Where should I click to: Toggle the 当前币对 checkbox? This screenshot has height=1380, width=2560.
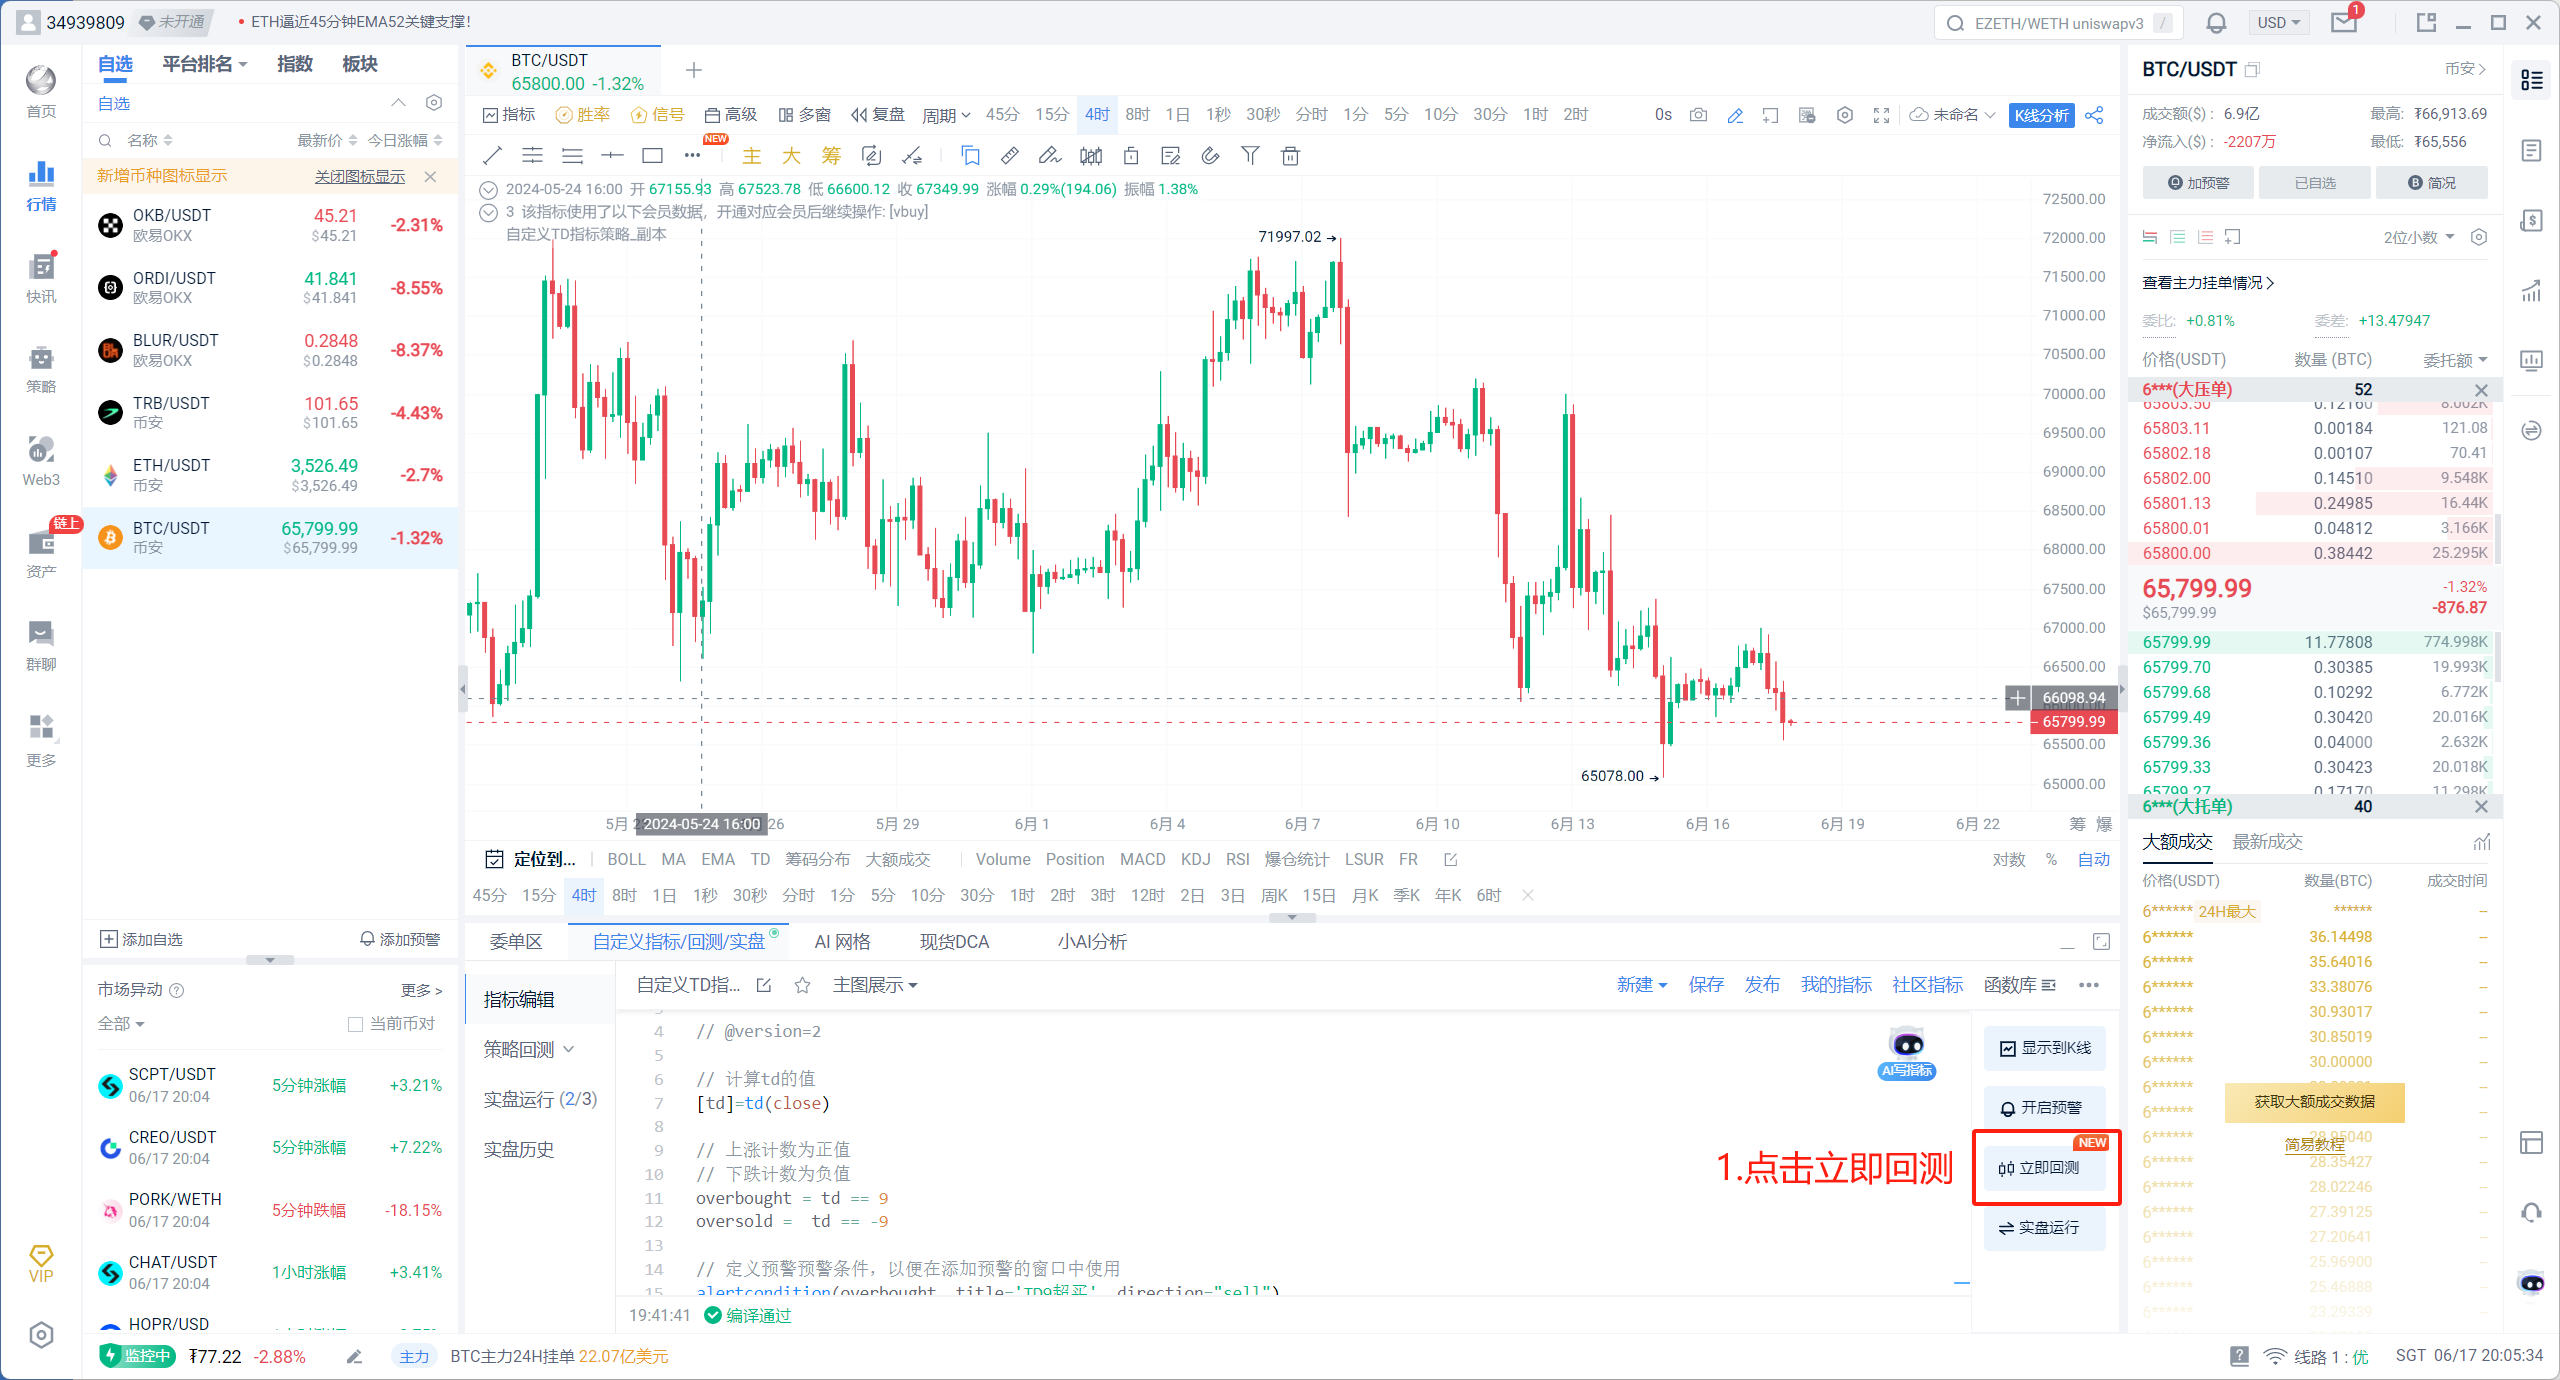point(355,1024)
